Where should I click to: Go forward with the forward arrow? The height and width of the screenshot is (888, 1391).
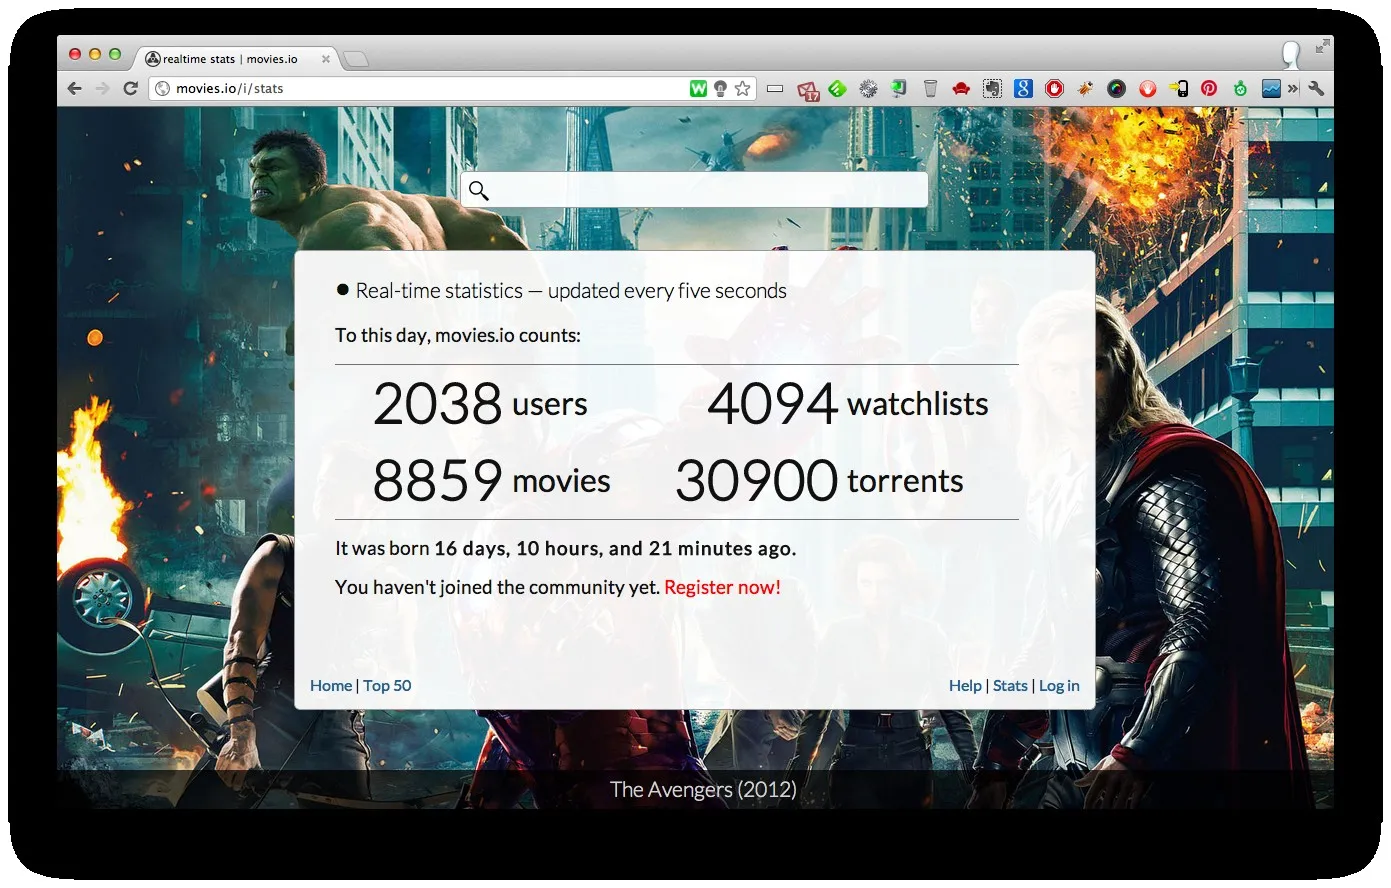coord(102,89)
